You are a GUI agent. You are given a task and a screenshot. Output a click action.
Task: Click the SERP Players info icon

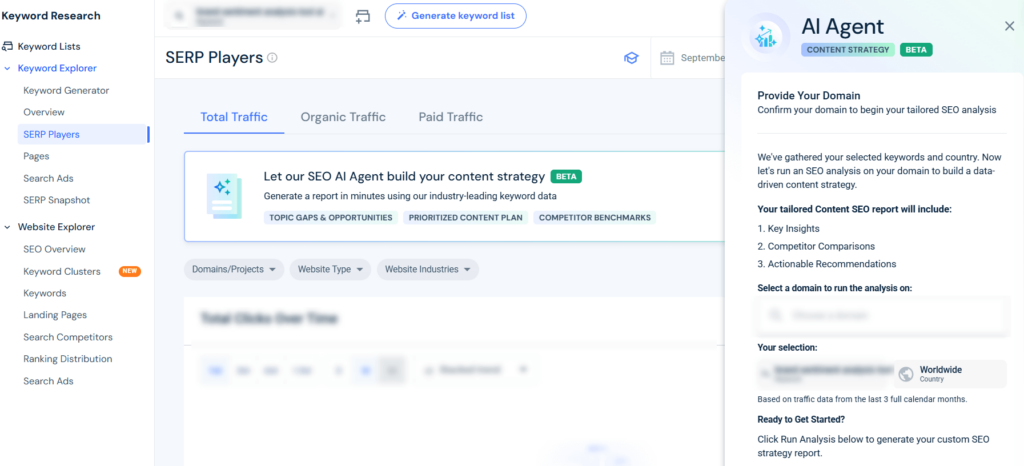point(272,58)
